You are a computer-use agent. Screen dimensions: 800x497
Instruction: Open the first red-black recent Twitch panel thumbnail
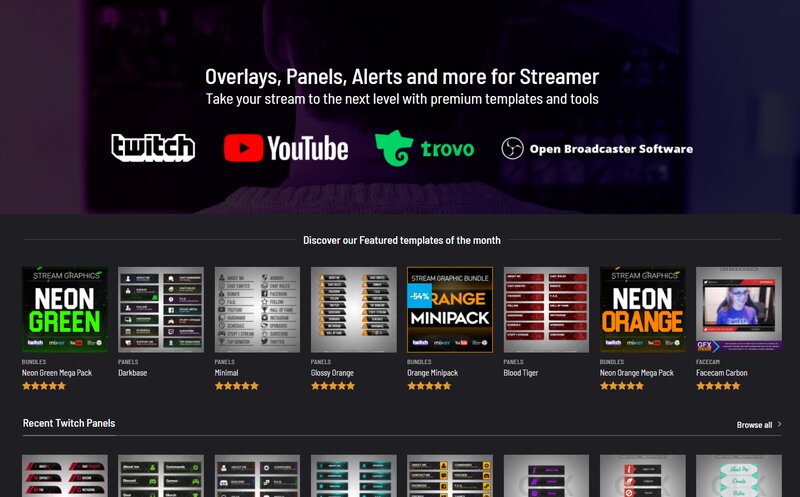pos(65,476)
